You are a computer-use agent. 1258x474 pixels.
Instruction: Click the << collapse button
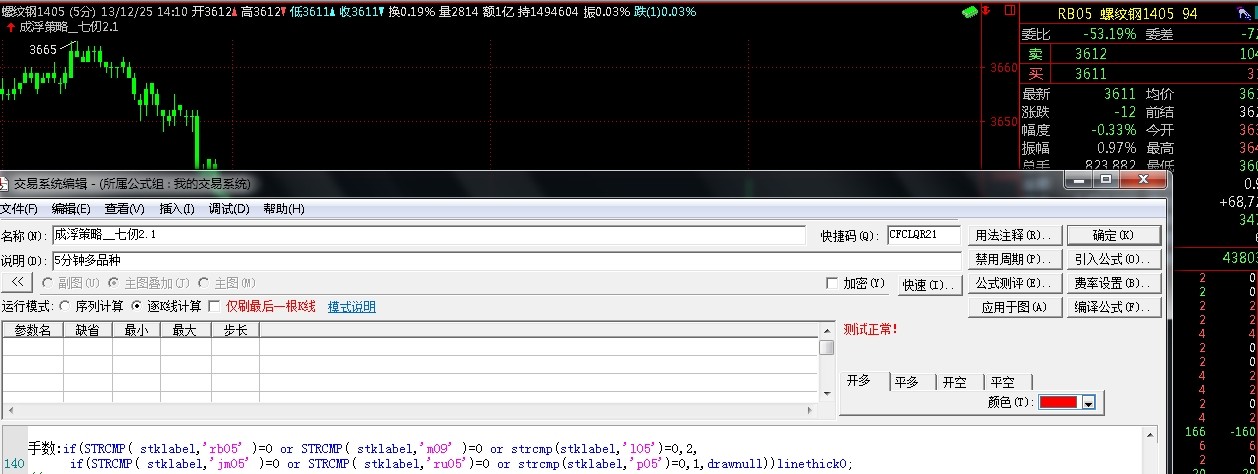[x=17, y=283]
